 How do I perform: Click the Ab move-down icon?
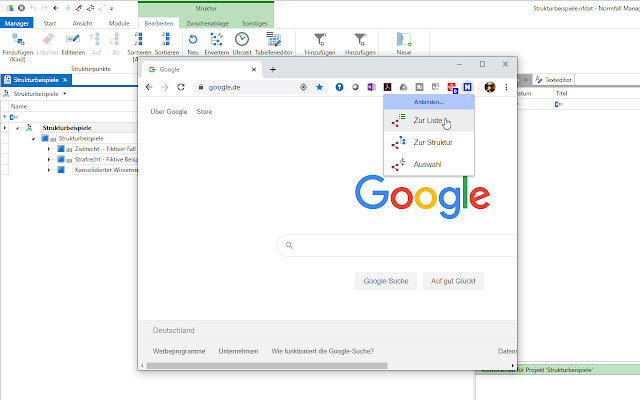click(115, 39)
